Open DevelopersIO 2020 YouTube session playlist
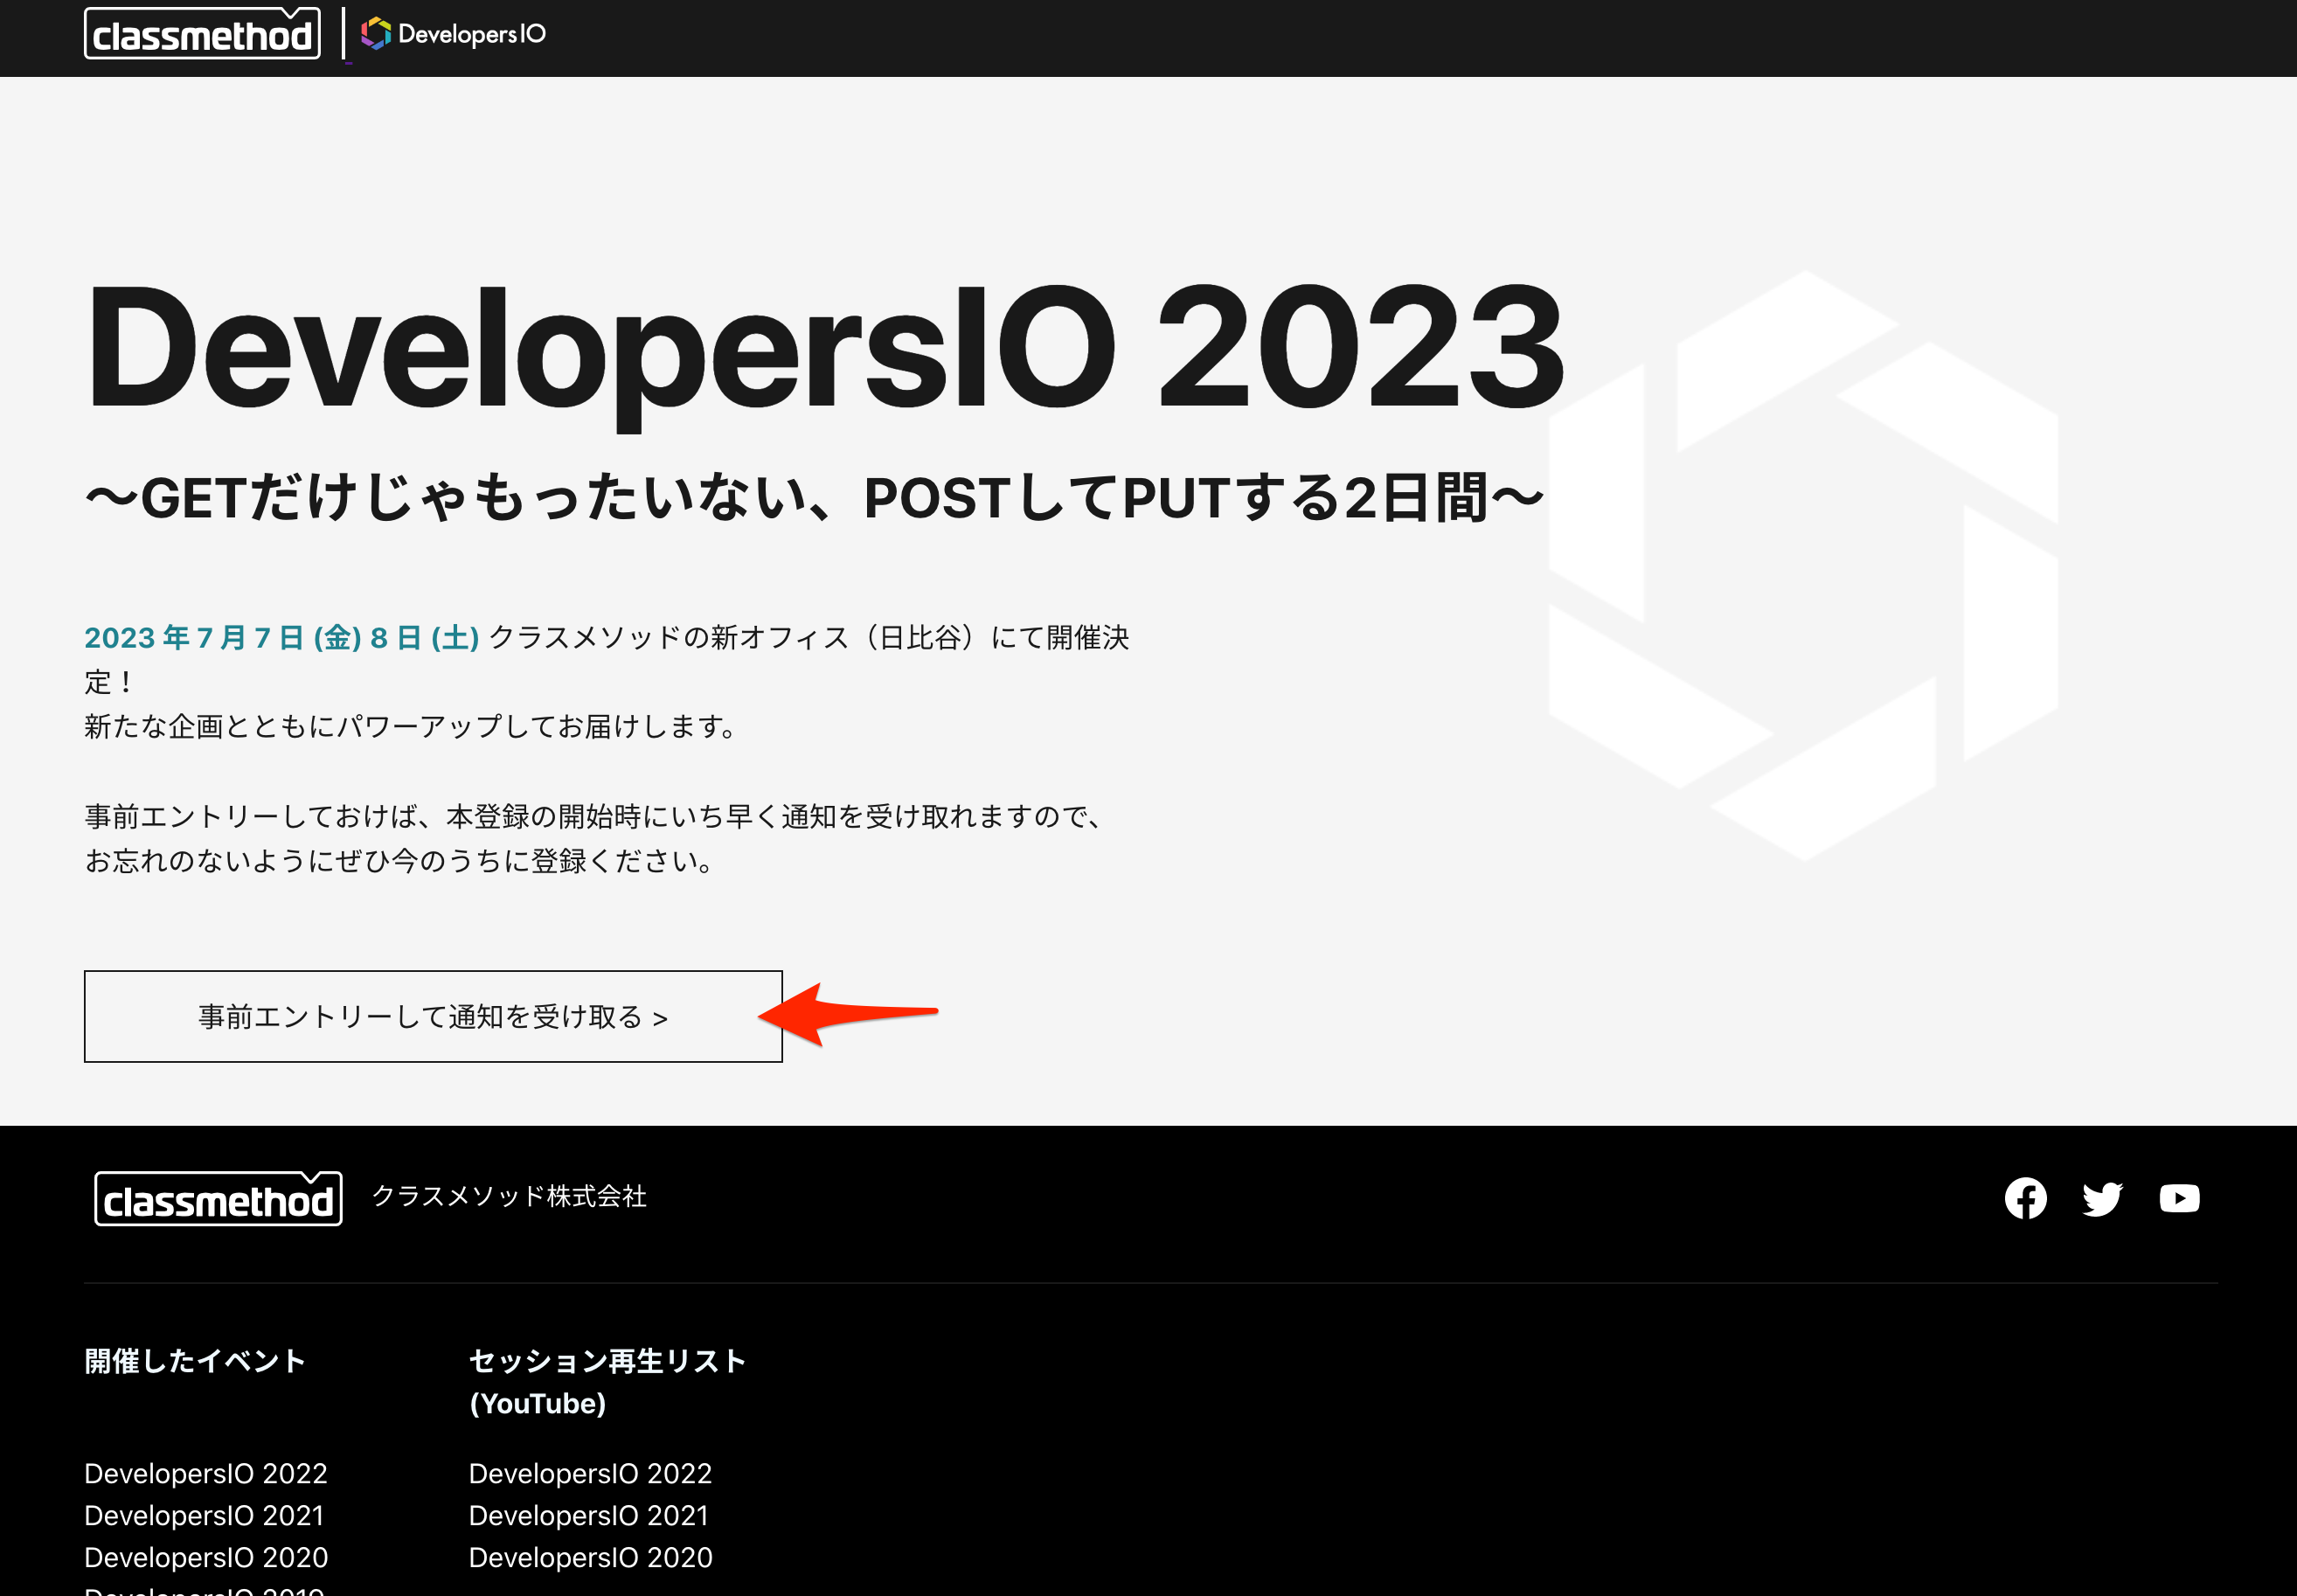Viewport: 2297px width, 1596px height. 590,1557
